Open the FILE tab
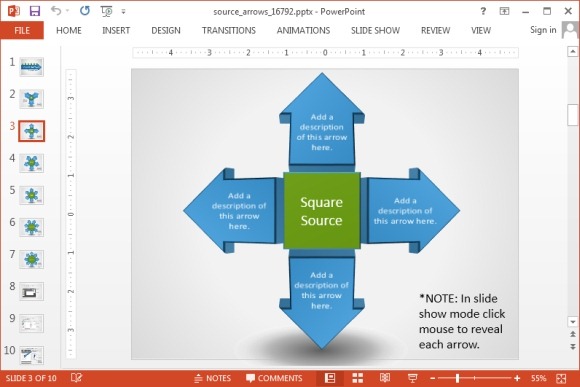 (22, 30)
